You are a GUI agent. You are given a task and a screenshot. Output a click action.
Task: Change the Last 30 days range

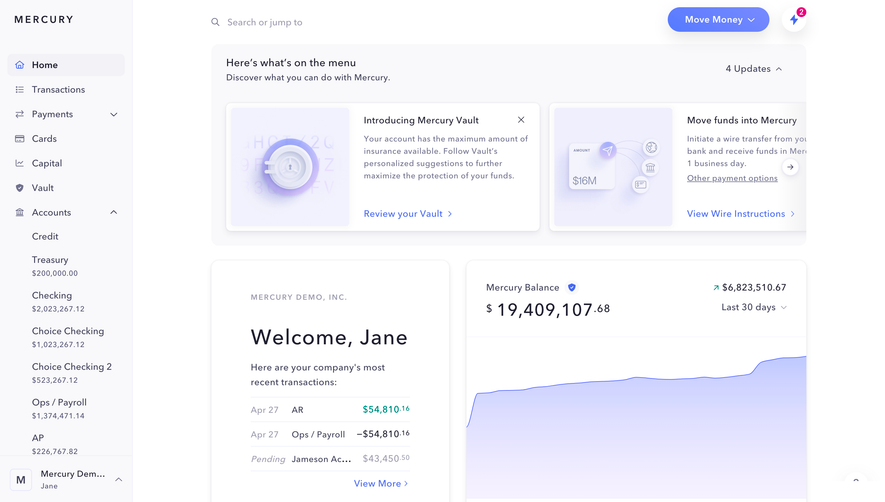[x=754, y=307]
